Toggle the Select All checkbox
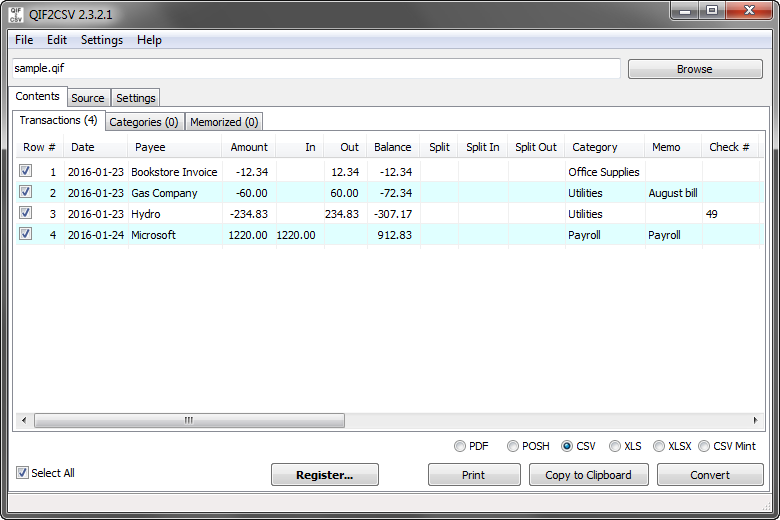 click(x=23, y=473)
